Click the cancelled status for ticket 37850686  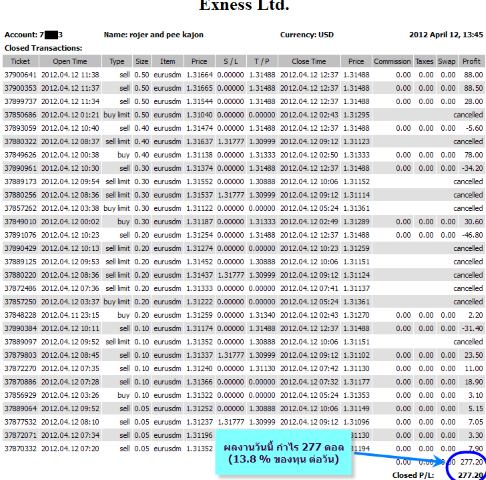(x=468, y=115)
